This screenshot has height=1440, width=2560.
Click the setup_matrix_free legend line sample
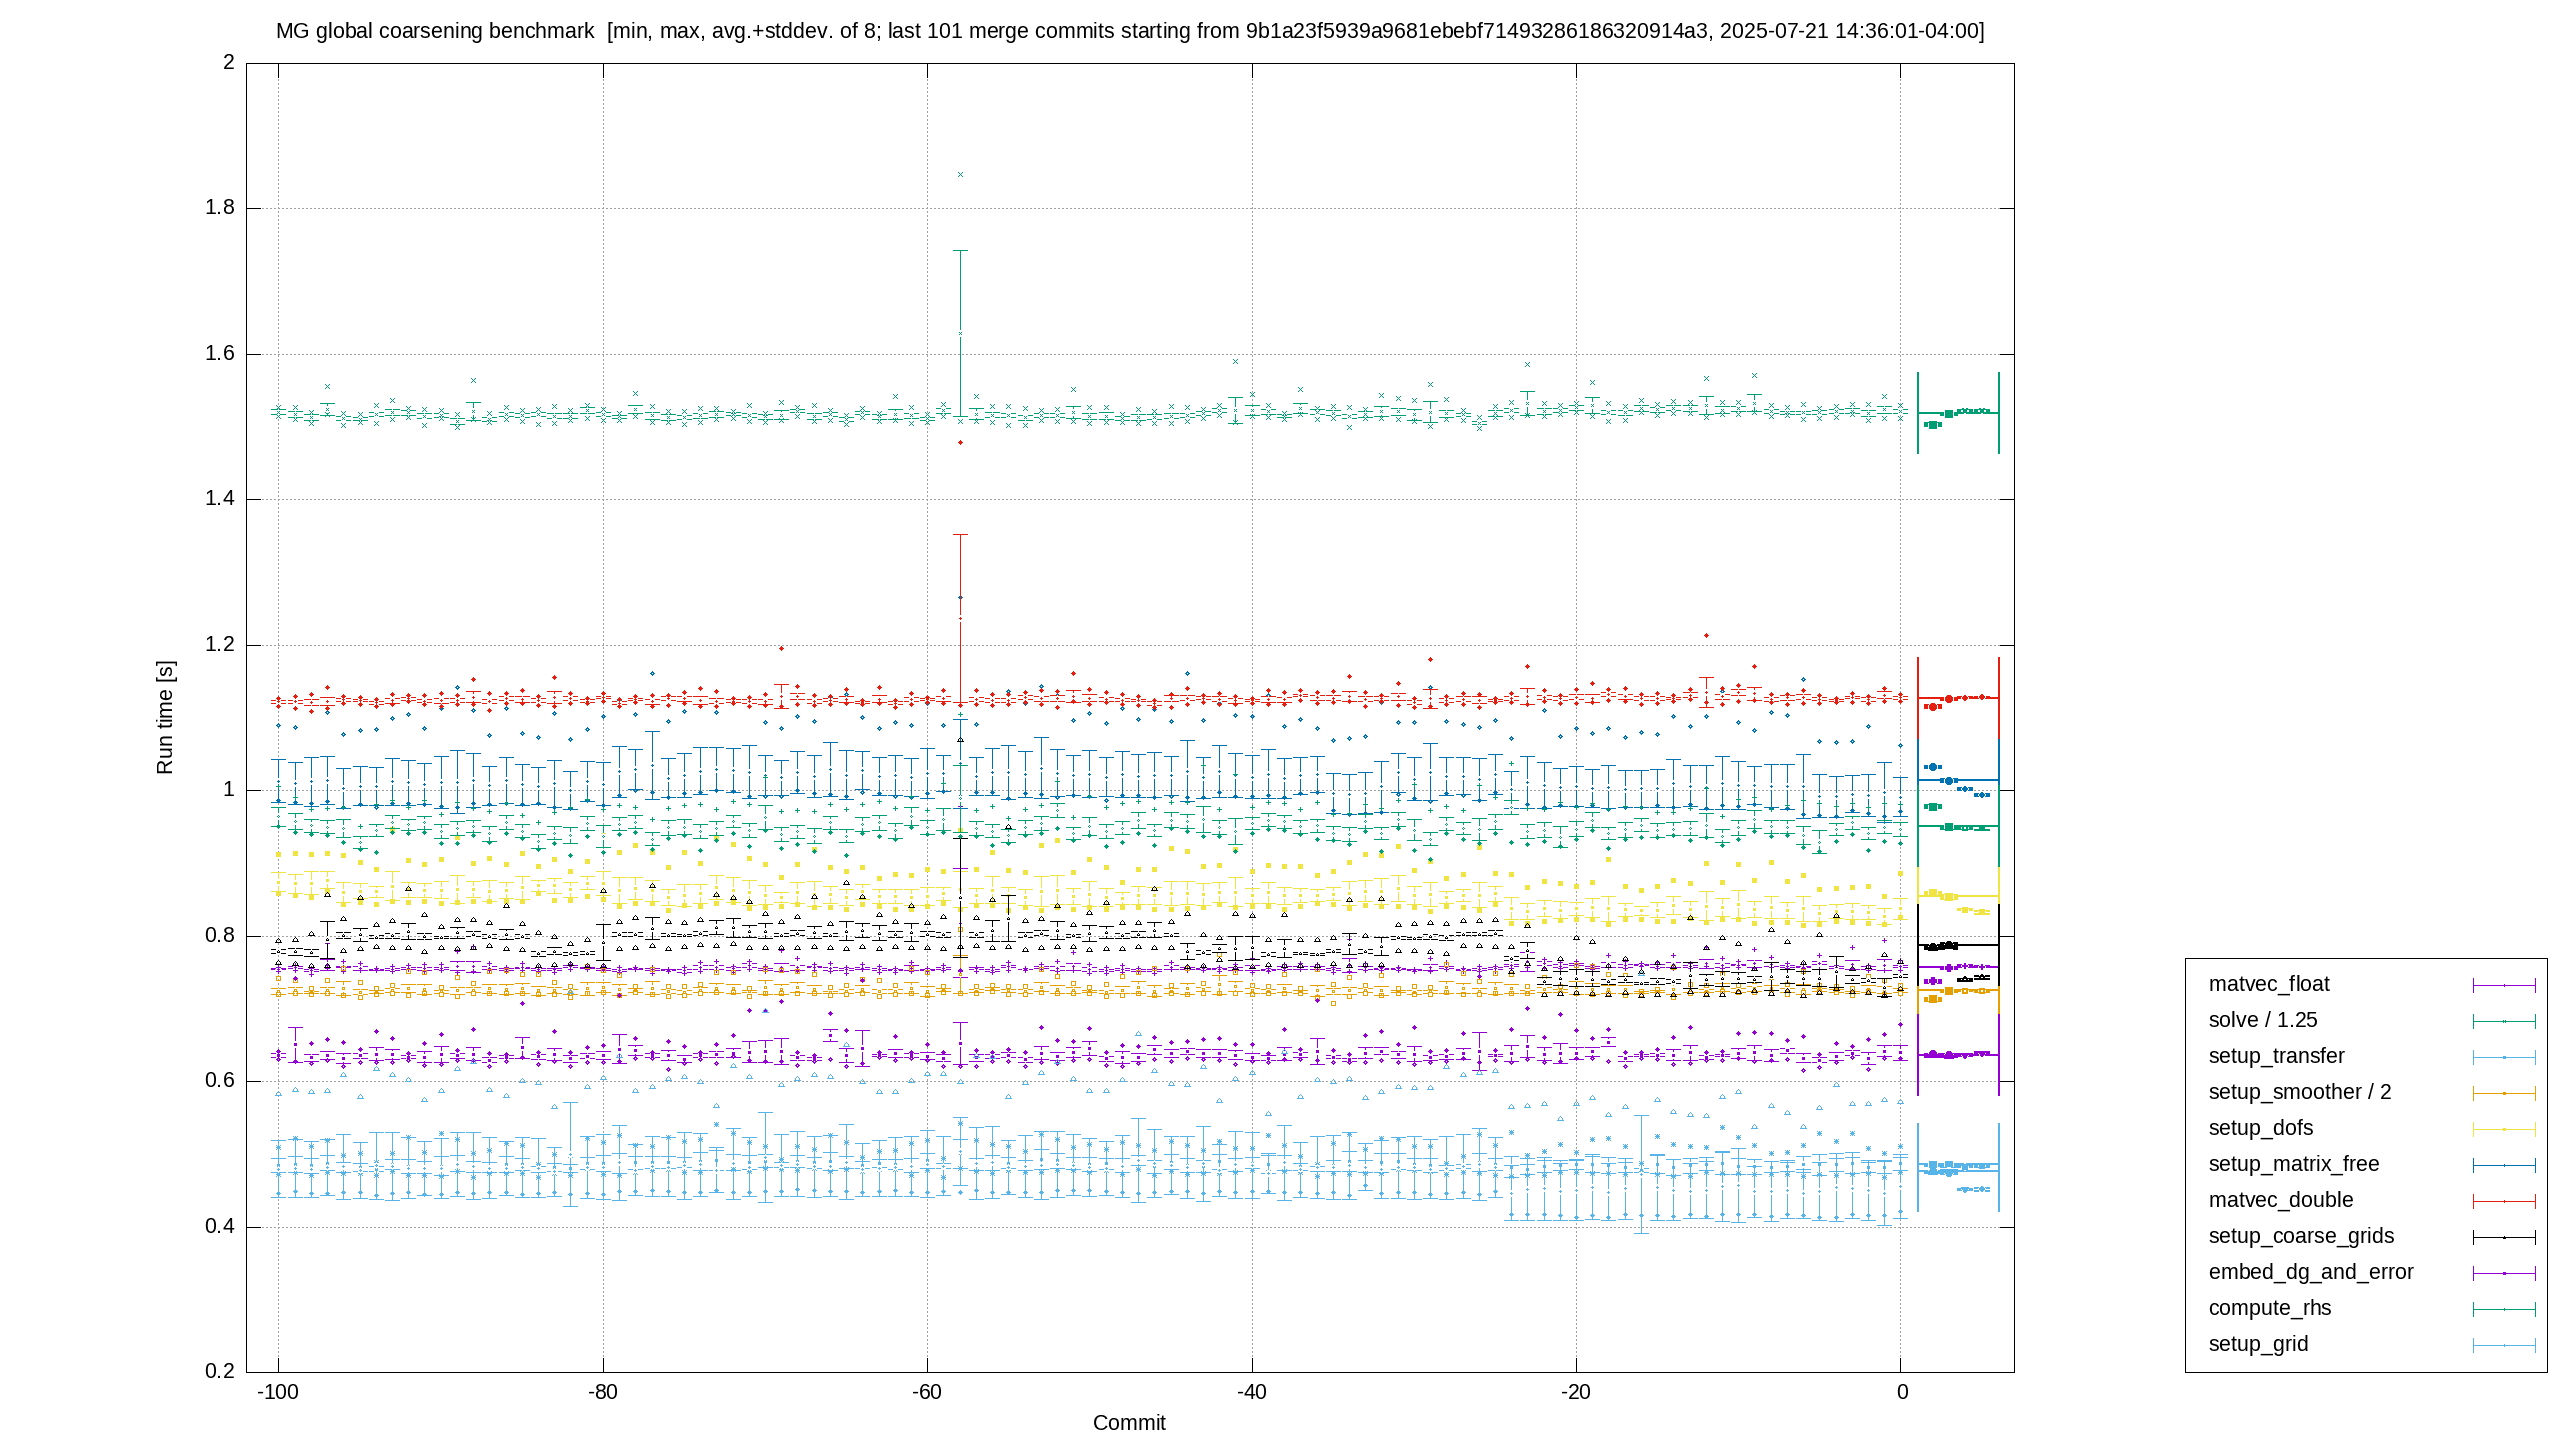[2504, 1165]
